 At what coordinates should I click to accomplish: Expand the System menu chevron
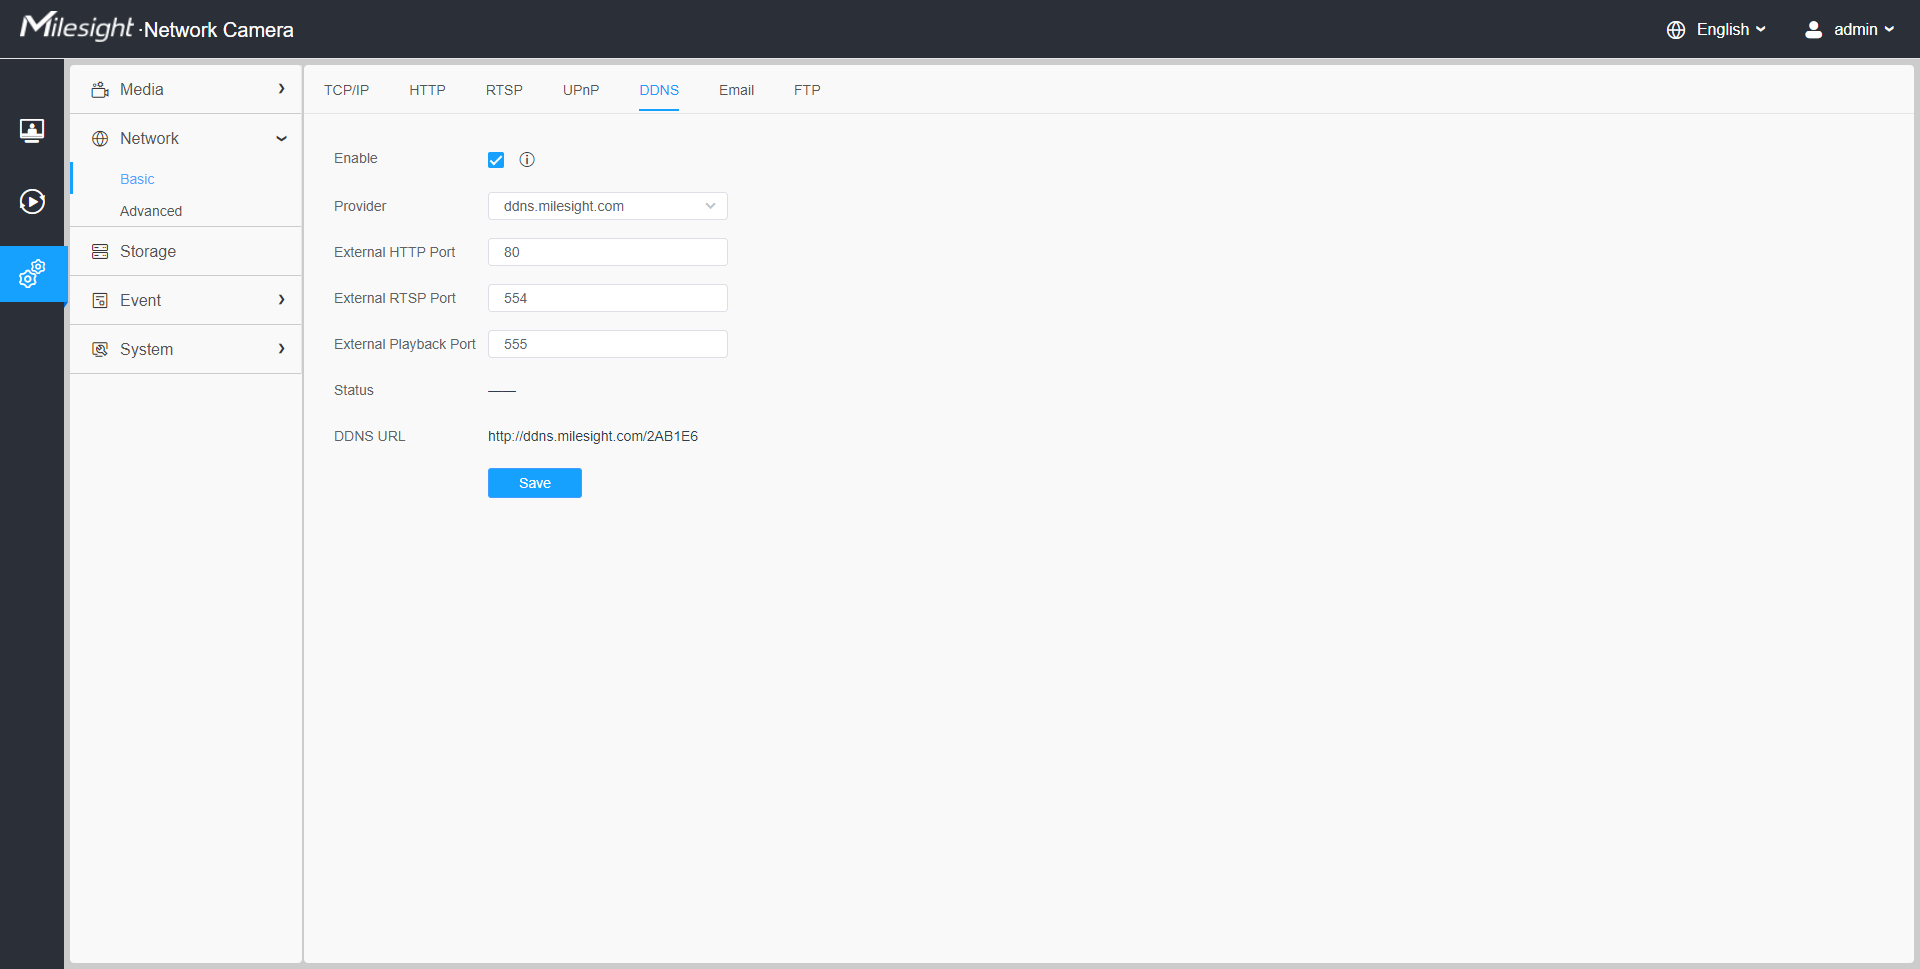(281, 349)
